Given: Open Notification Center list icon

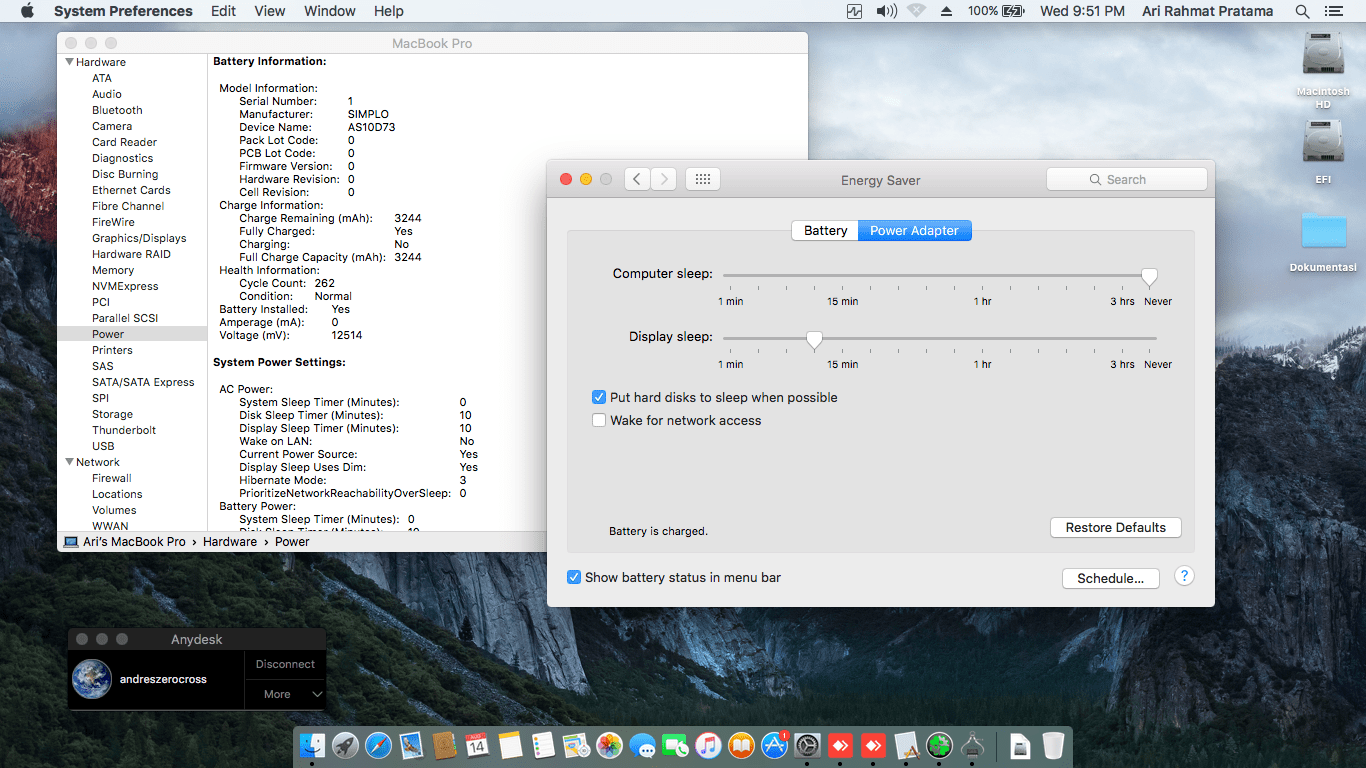Looking at the screenshot, I should click(1333, 11).
